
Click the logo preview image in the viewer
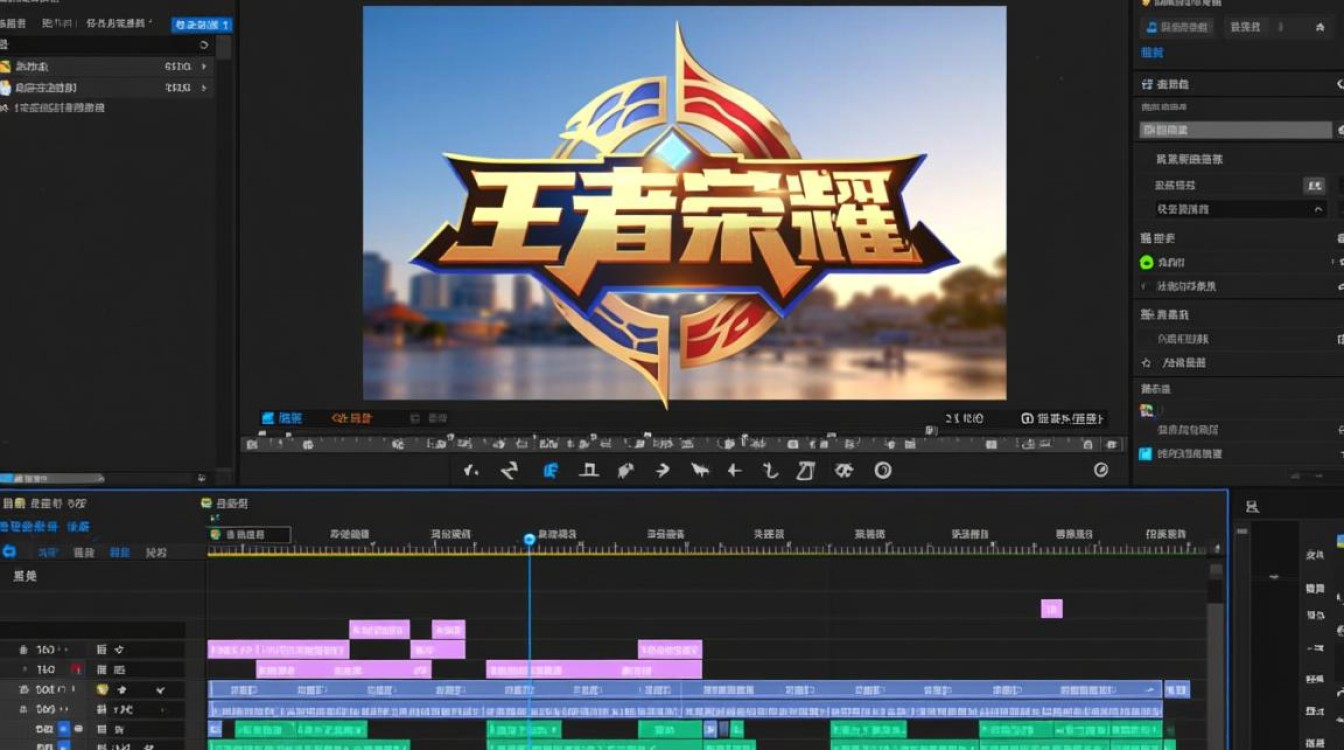coord(684,203)
